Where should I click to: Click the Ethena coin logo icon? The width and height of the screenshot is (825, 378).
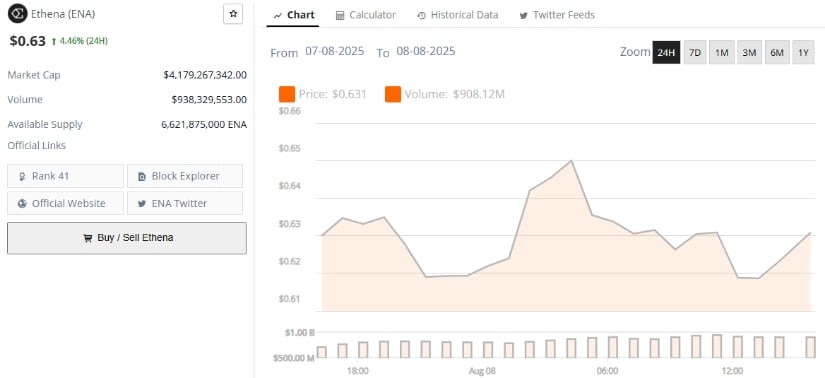pyautogui.click(x=18, y=14)
